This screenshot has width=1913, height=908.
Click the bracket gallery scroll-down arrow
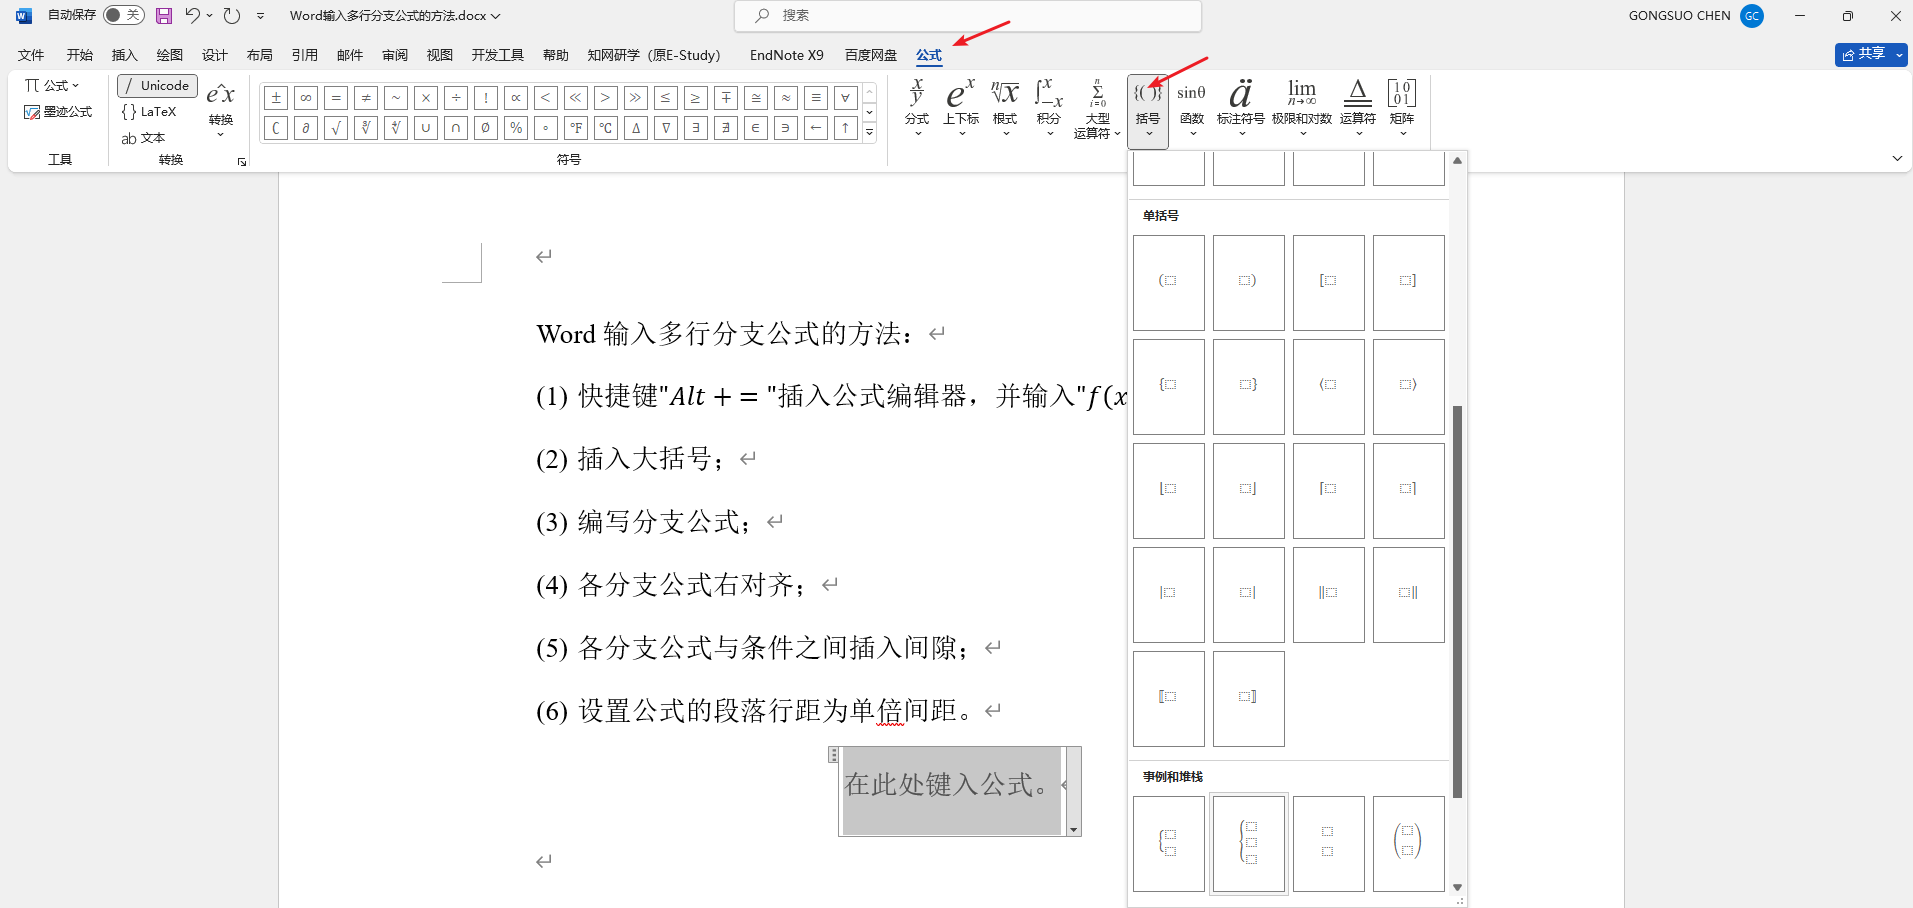tap(1458, 887)
